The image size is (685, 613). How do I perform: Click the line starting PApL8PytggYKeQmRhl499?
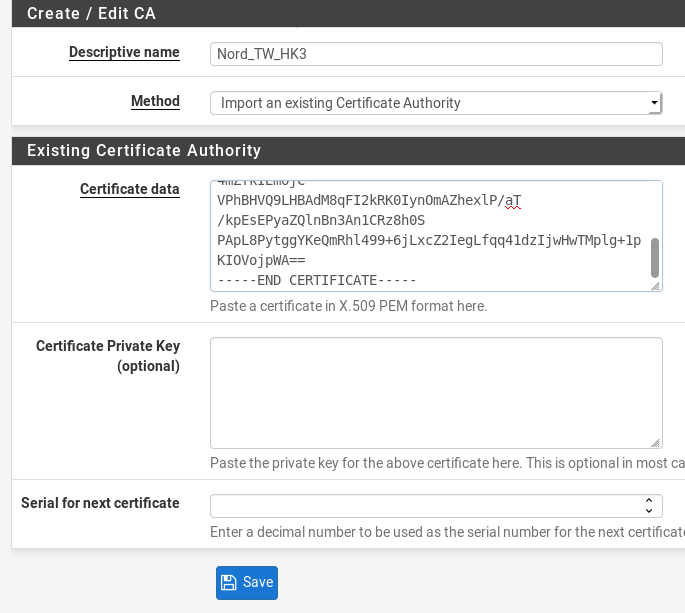tap(429, 241)
